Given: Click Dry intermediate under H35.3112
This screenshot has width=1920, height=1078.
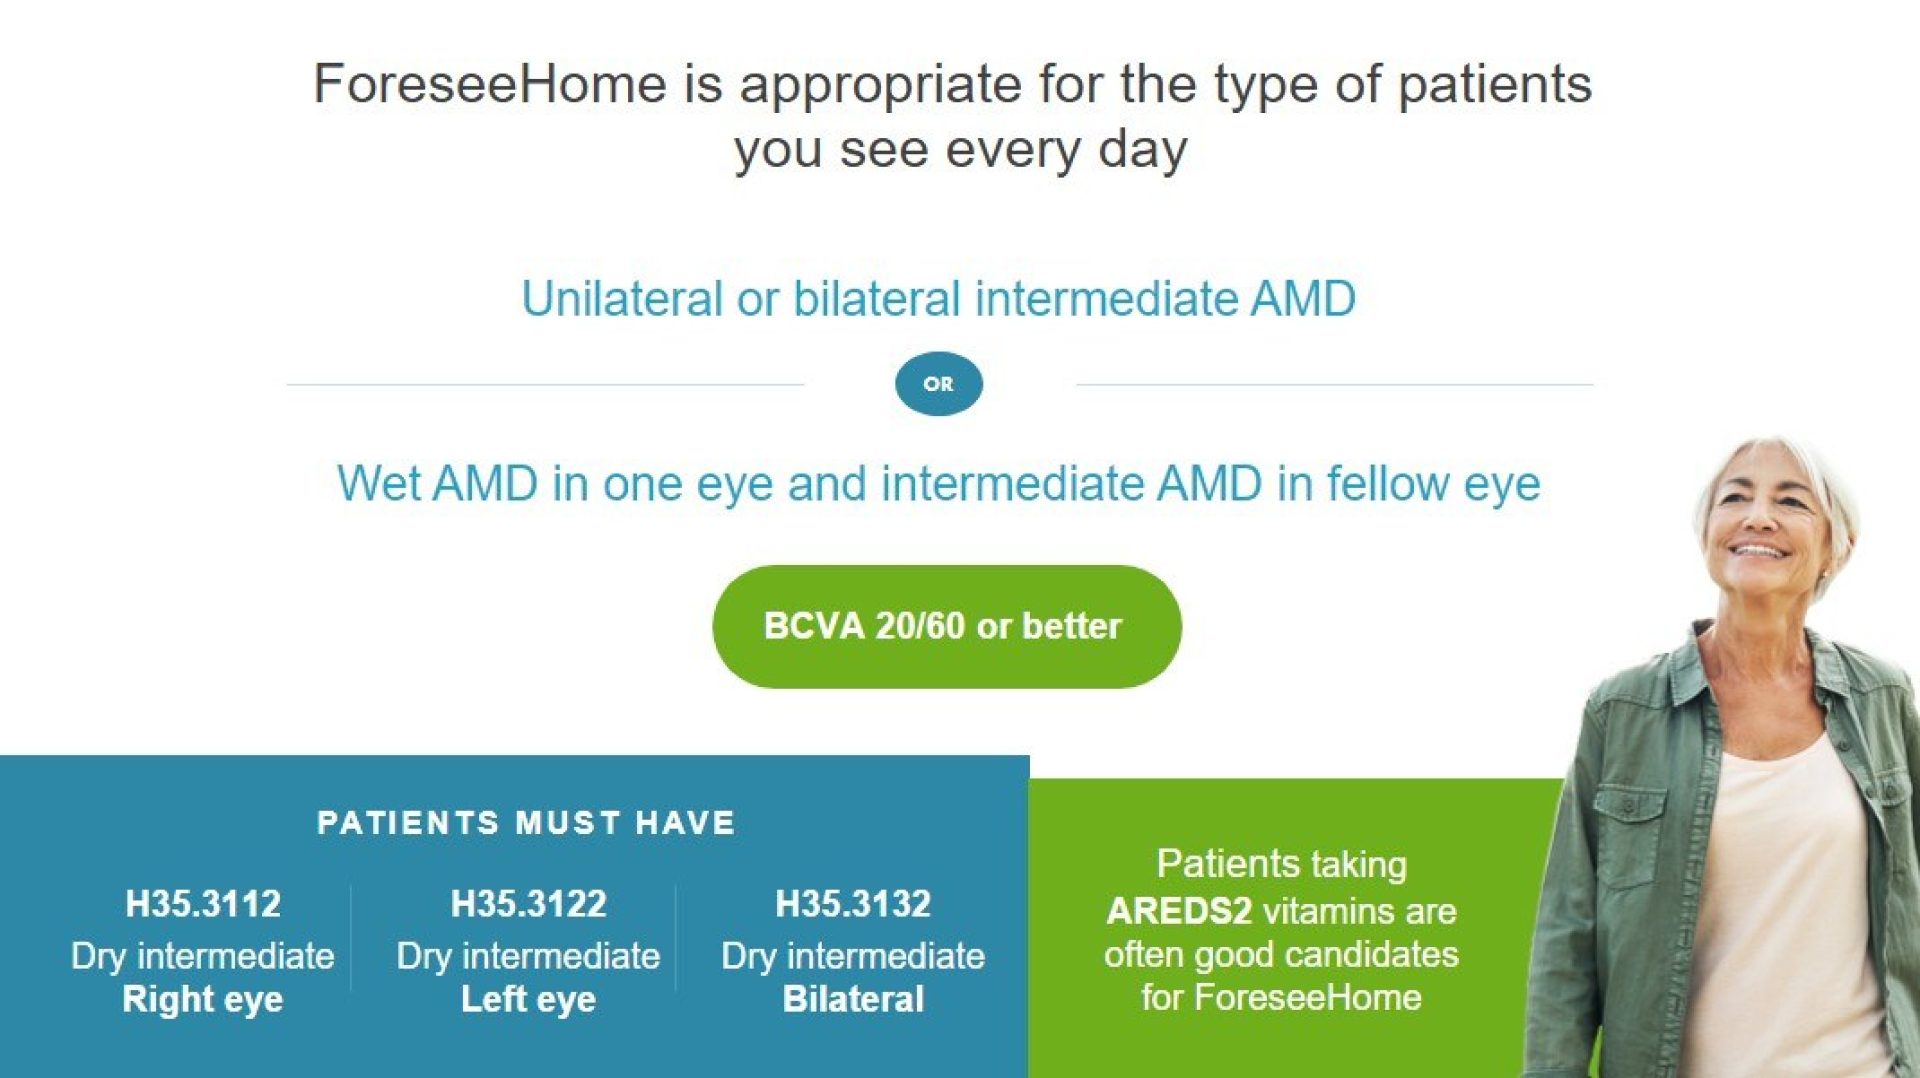Looking at the screenshot, I should pos(203,956).
